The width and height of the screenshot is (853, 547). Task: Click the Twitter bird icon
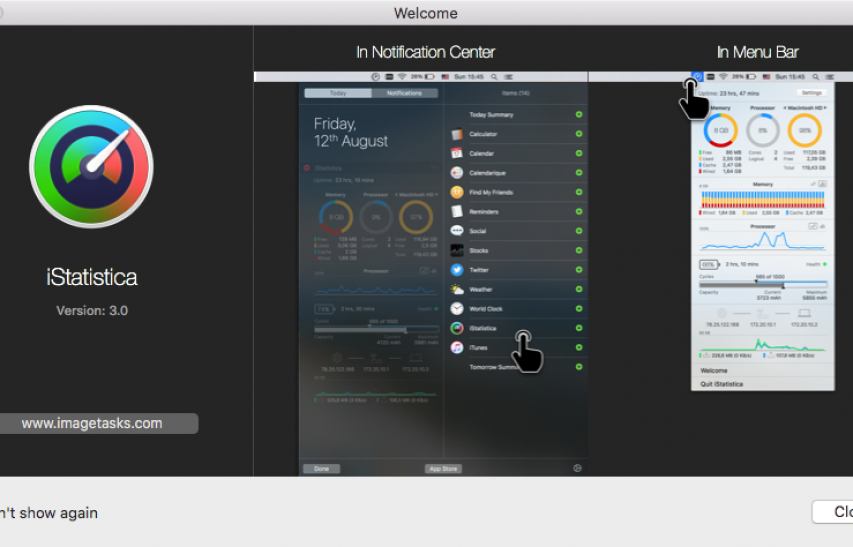tap(457, 270)
